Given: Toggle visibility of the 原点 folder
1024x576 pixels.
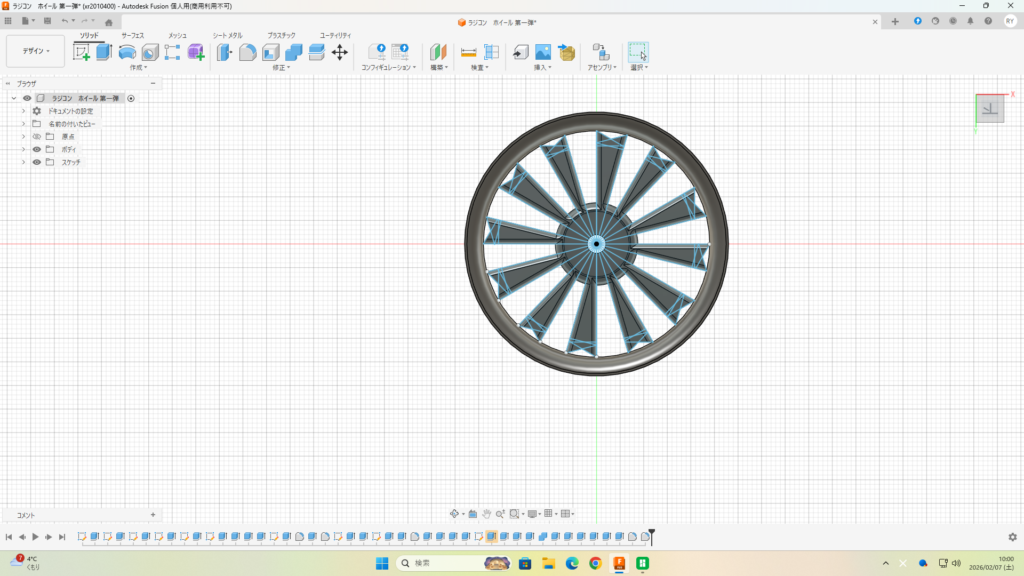Looking at the screenshot, I should (x=37, y=136).
